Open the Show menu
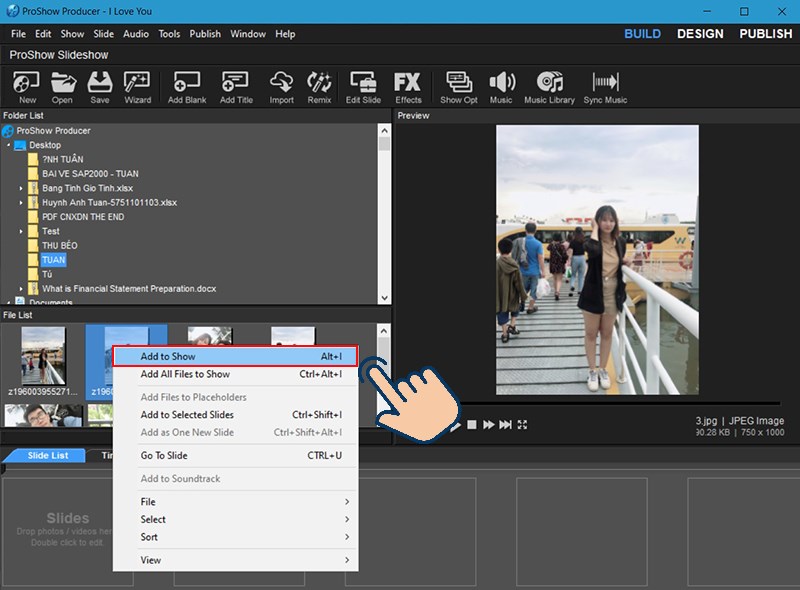 (x=72, y=34)
